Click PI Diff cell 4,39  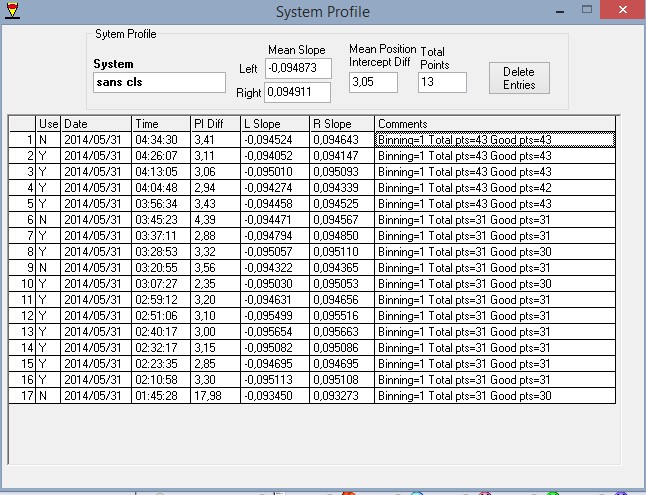[215, 220]
